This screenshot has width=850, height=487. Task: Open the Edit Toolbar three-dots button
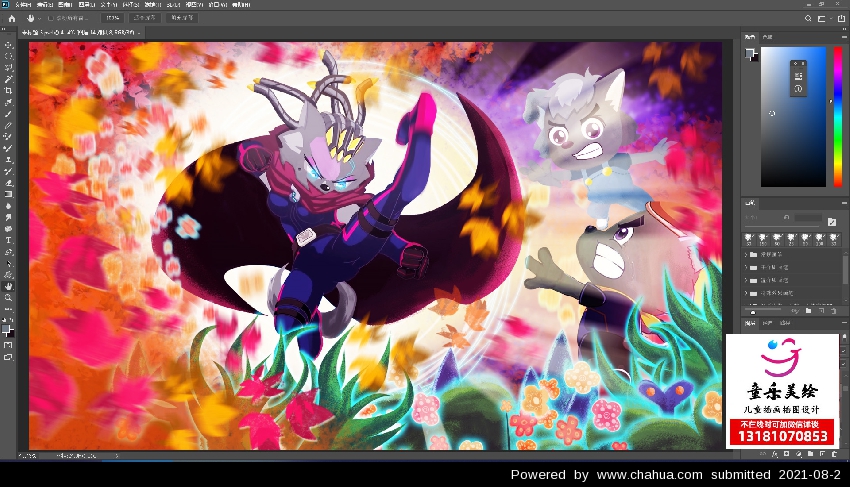point(8,309)
